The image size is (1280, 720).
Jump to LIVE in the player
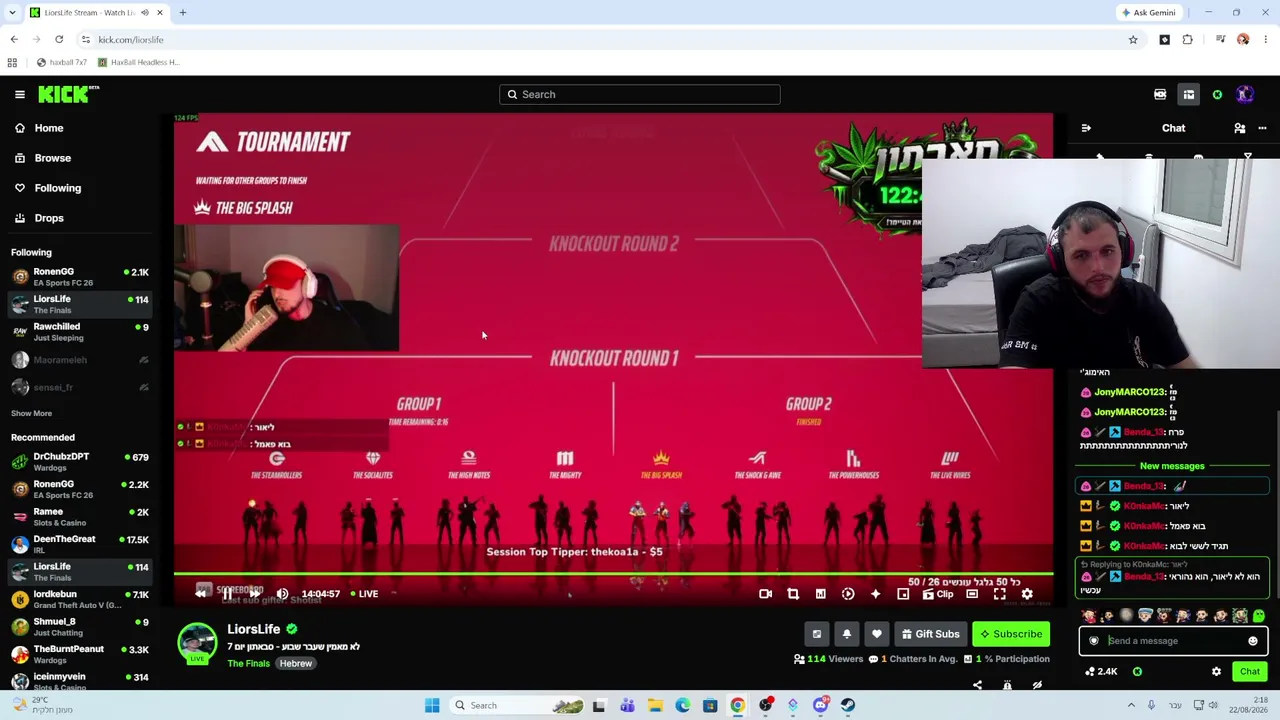click(364, 594)
